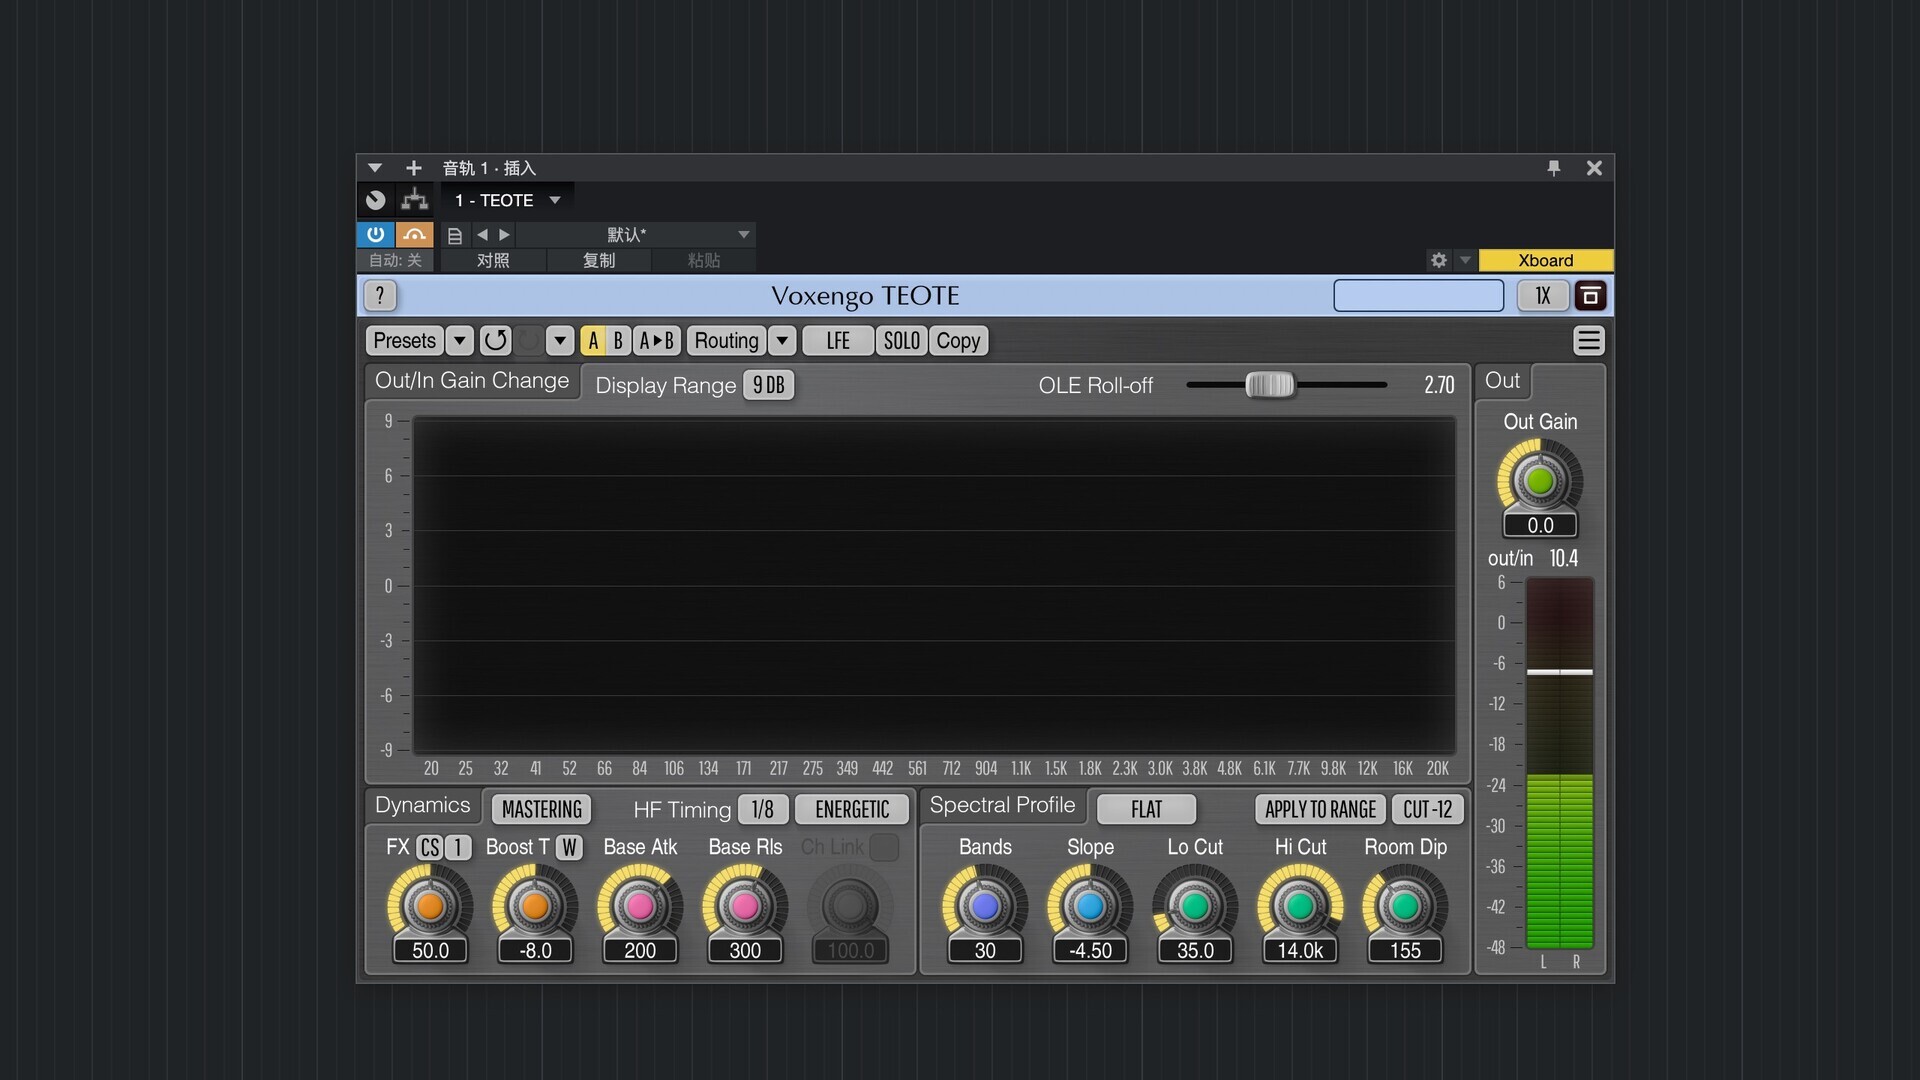Image resolution: width=1920 pixels, height=1080 pixels.
Task: Click the OLE Roll-off slider handle
Action: click(x=1269, y=385)
